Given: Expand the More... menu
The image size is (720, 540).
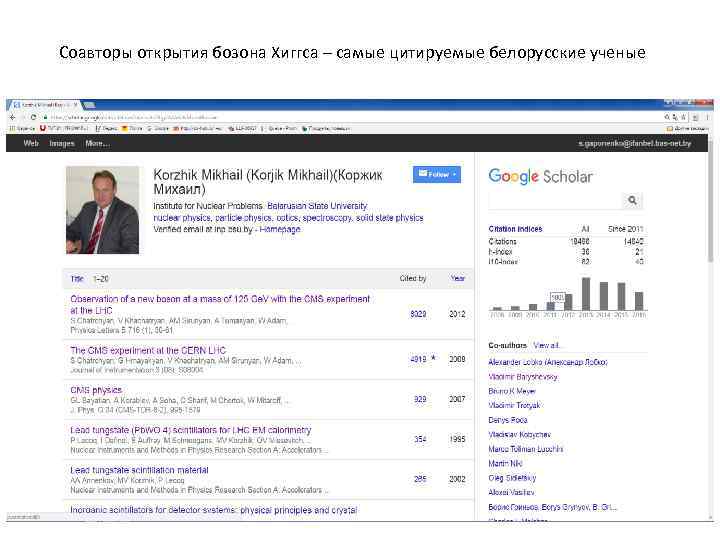Looking at the screenshot, I should (97, 144).
